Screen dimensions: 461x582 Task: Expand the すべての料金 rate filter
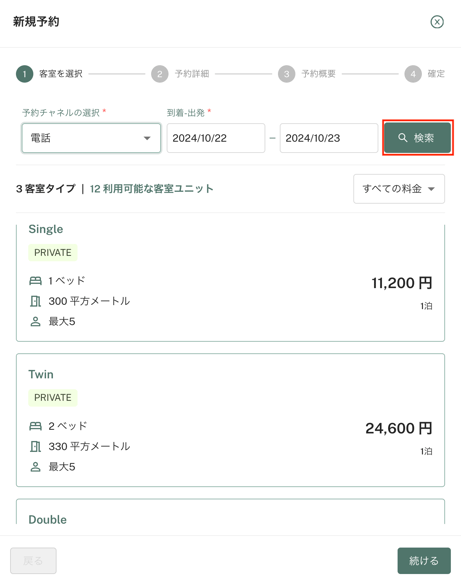click(399, 189)
